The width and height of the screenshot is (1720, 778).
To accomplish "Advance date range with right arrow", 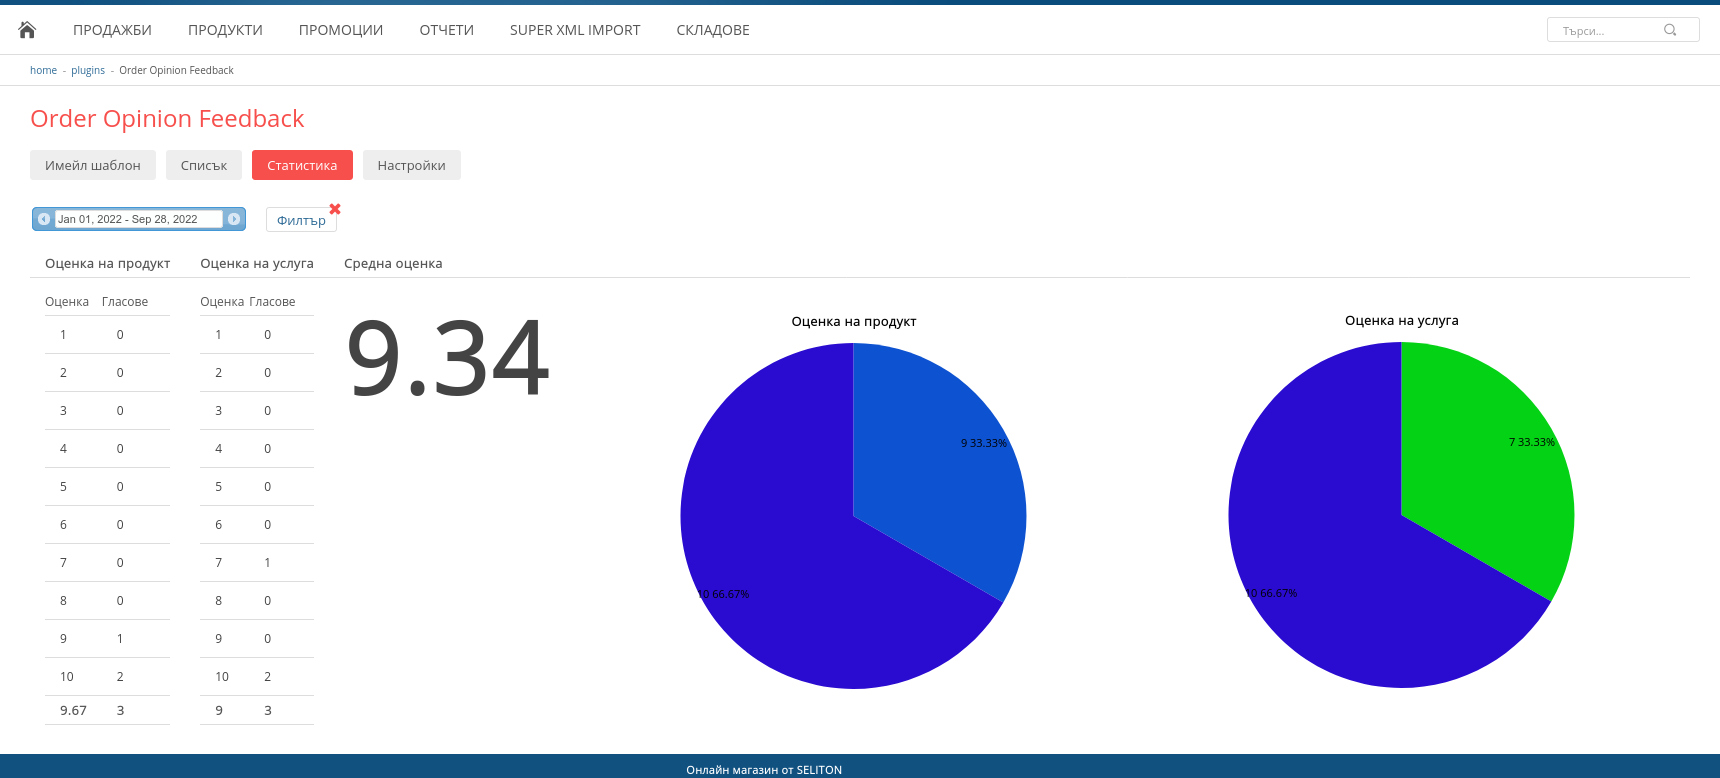I will [234, 219].
